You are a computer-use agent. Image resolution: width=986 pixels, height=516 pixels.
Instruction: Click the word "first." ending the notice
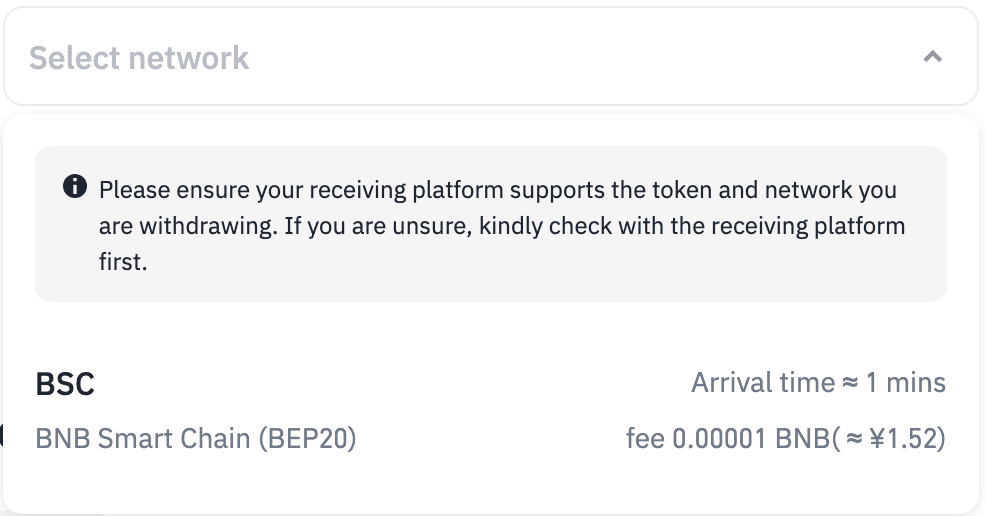click(123, 264)
